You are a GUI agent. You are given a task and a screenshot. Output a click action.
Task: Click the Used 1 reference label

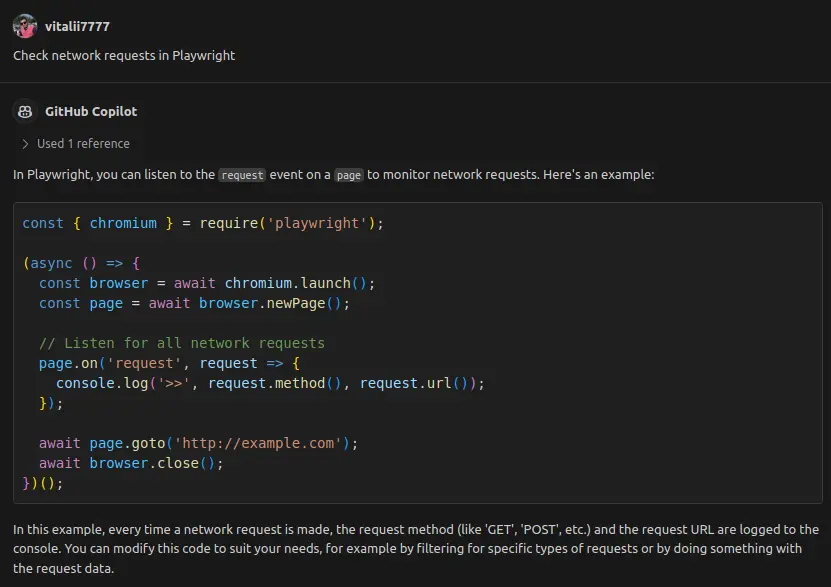click(x=83, y=144)
